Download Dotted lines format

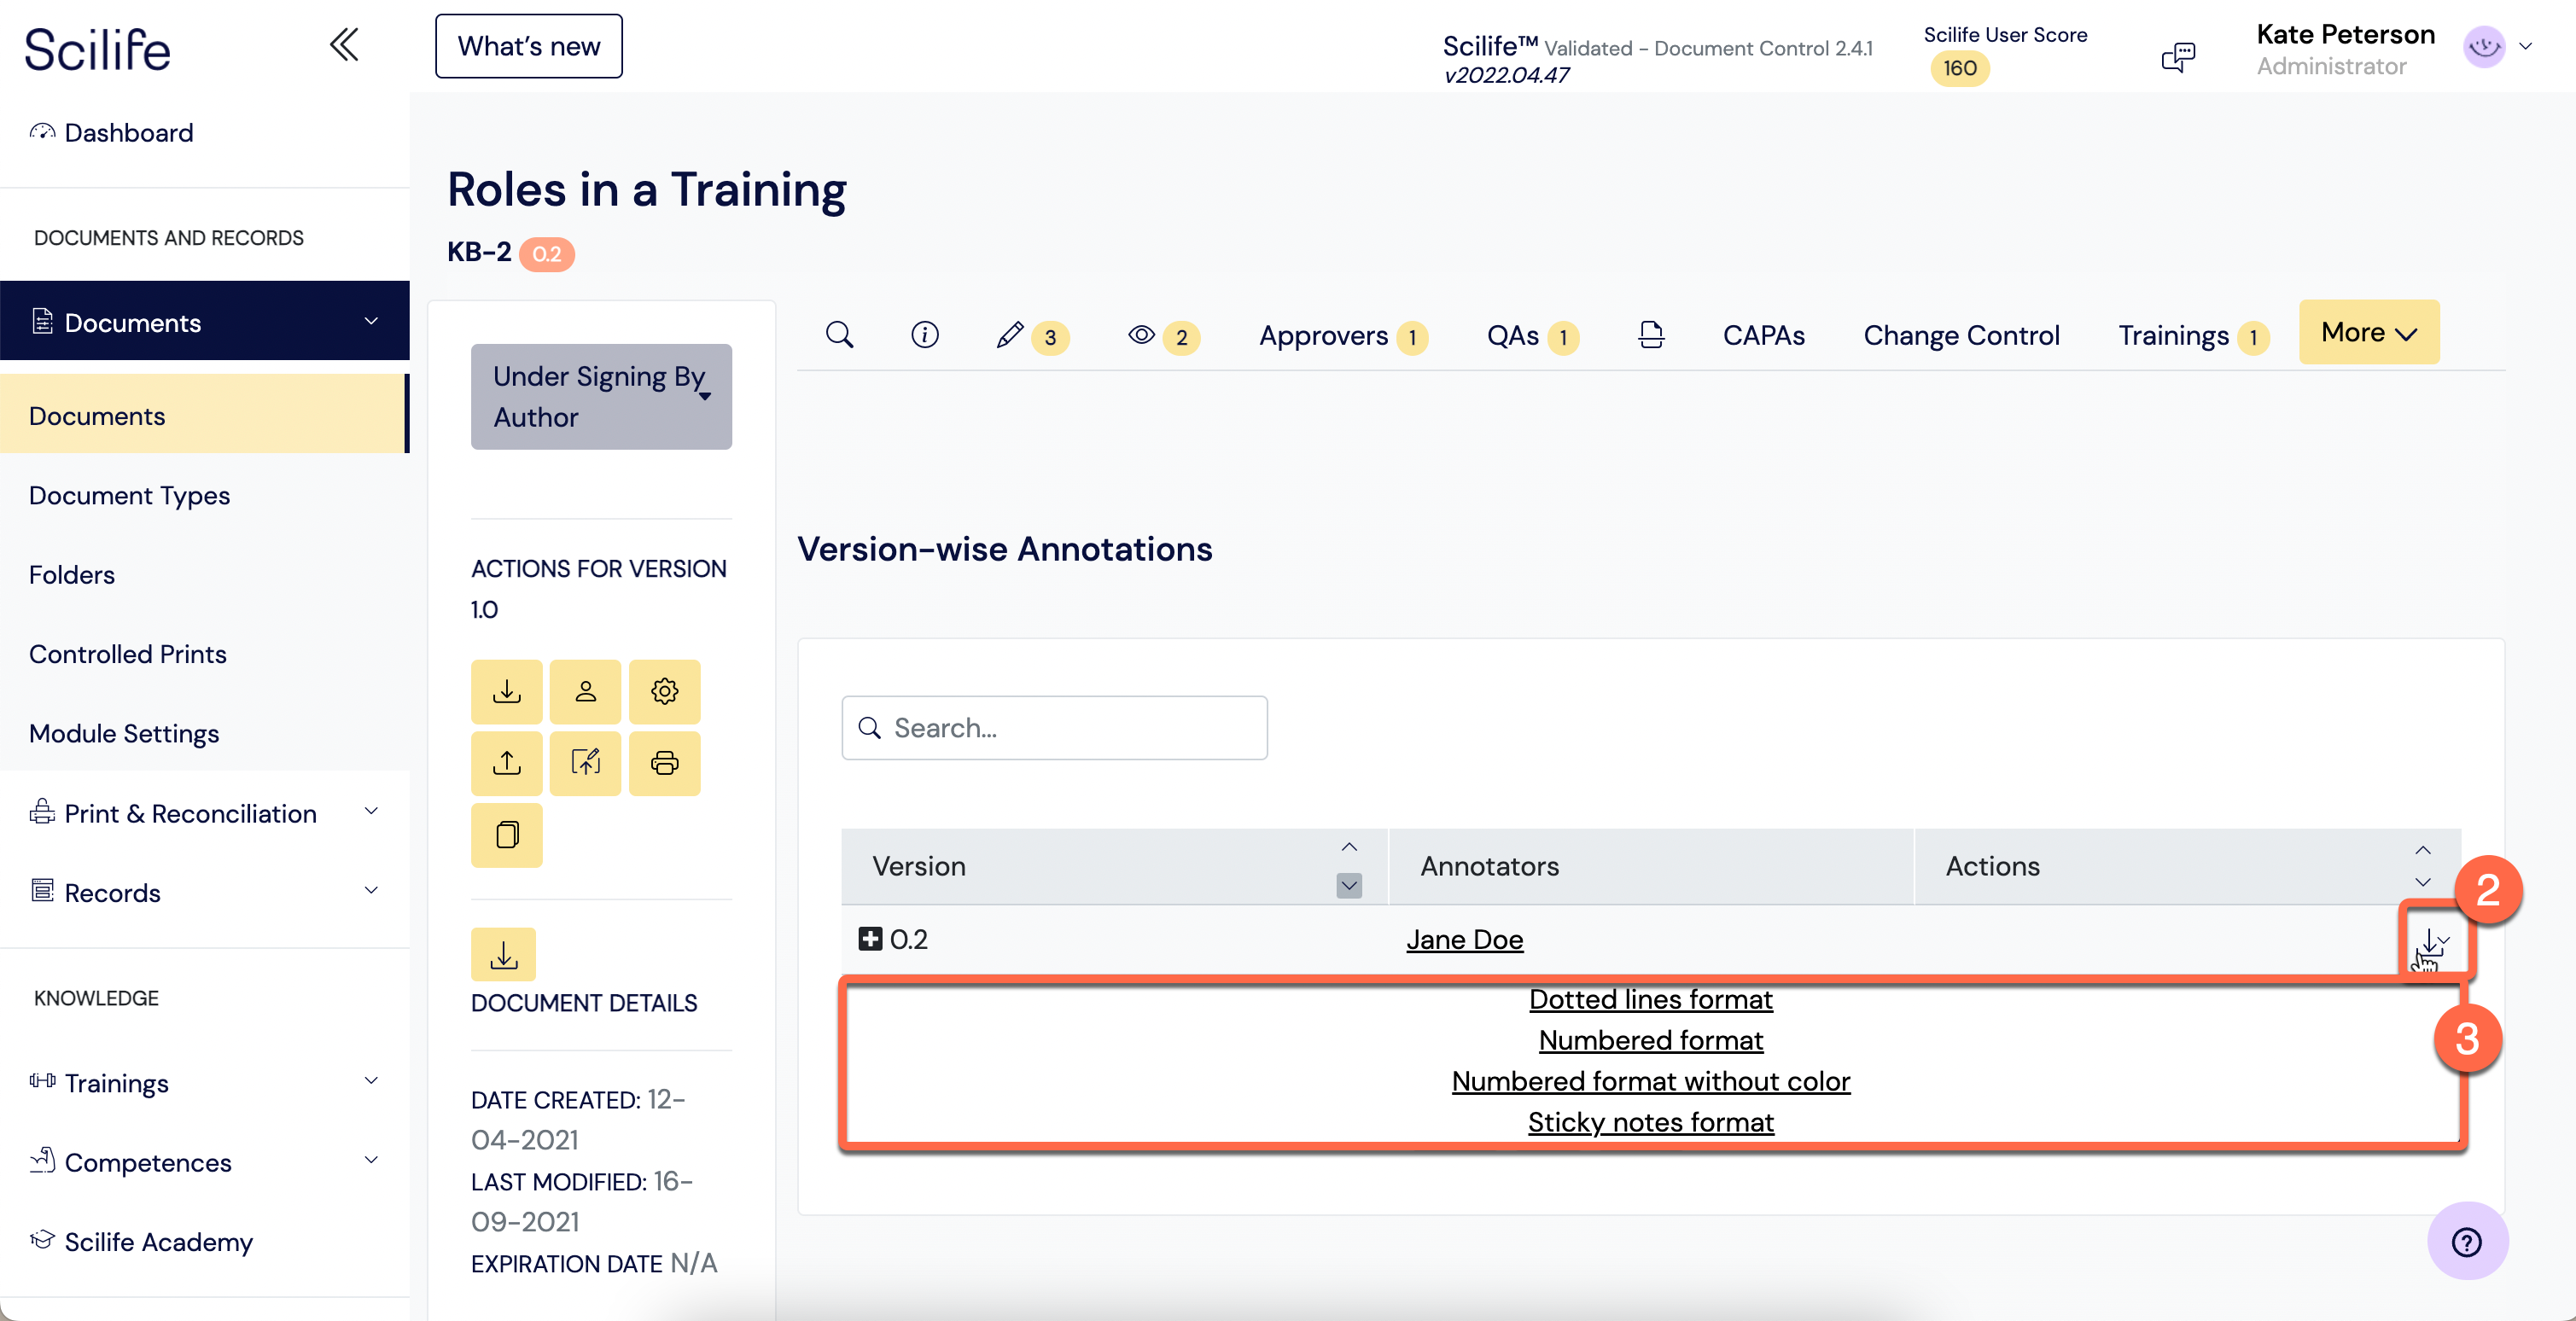pyautogui.click(x=1650, y=999)
